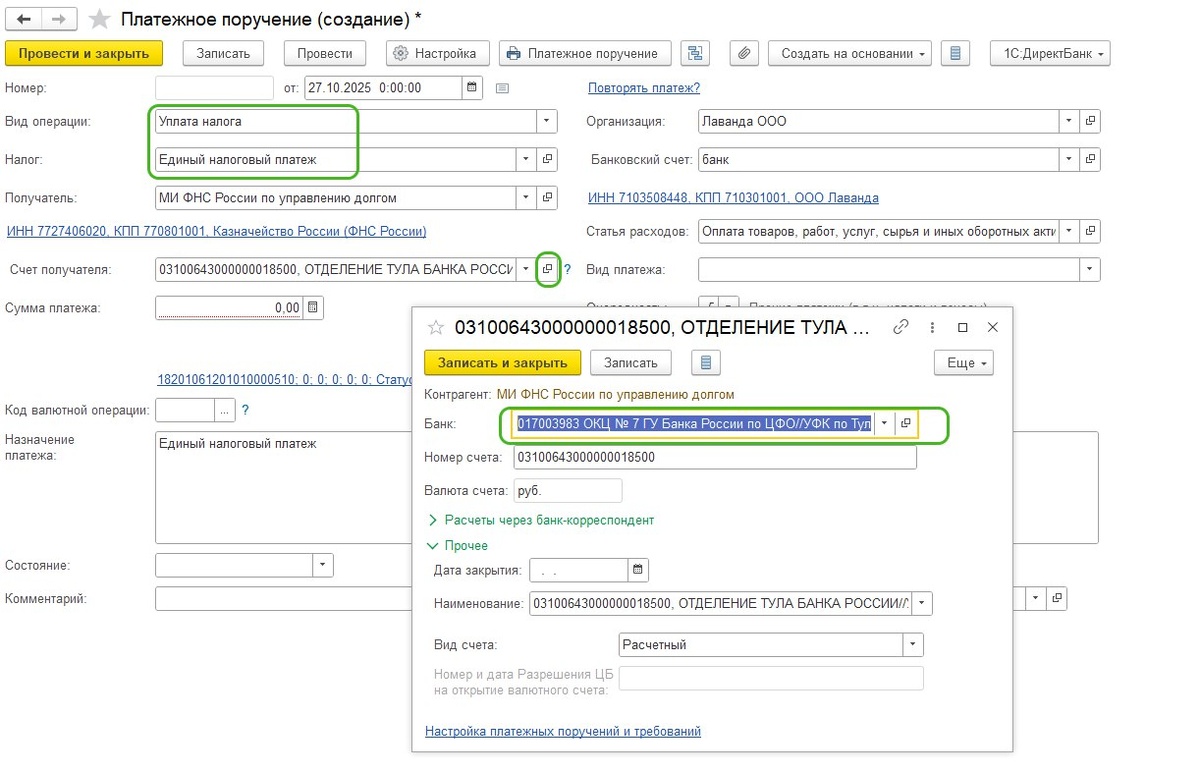
Task: Expand the Вид счета dropdown
Action: (x=912, y=645)
